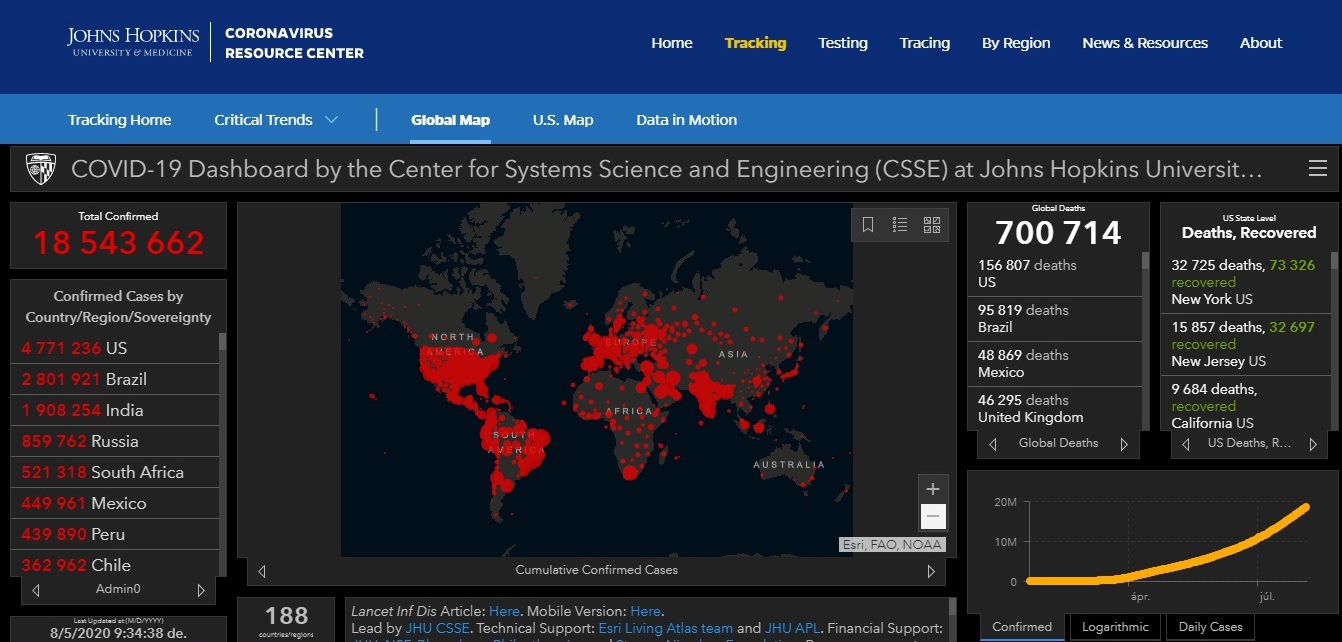Go to previous Admin0 list view

point(36,590)
